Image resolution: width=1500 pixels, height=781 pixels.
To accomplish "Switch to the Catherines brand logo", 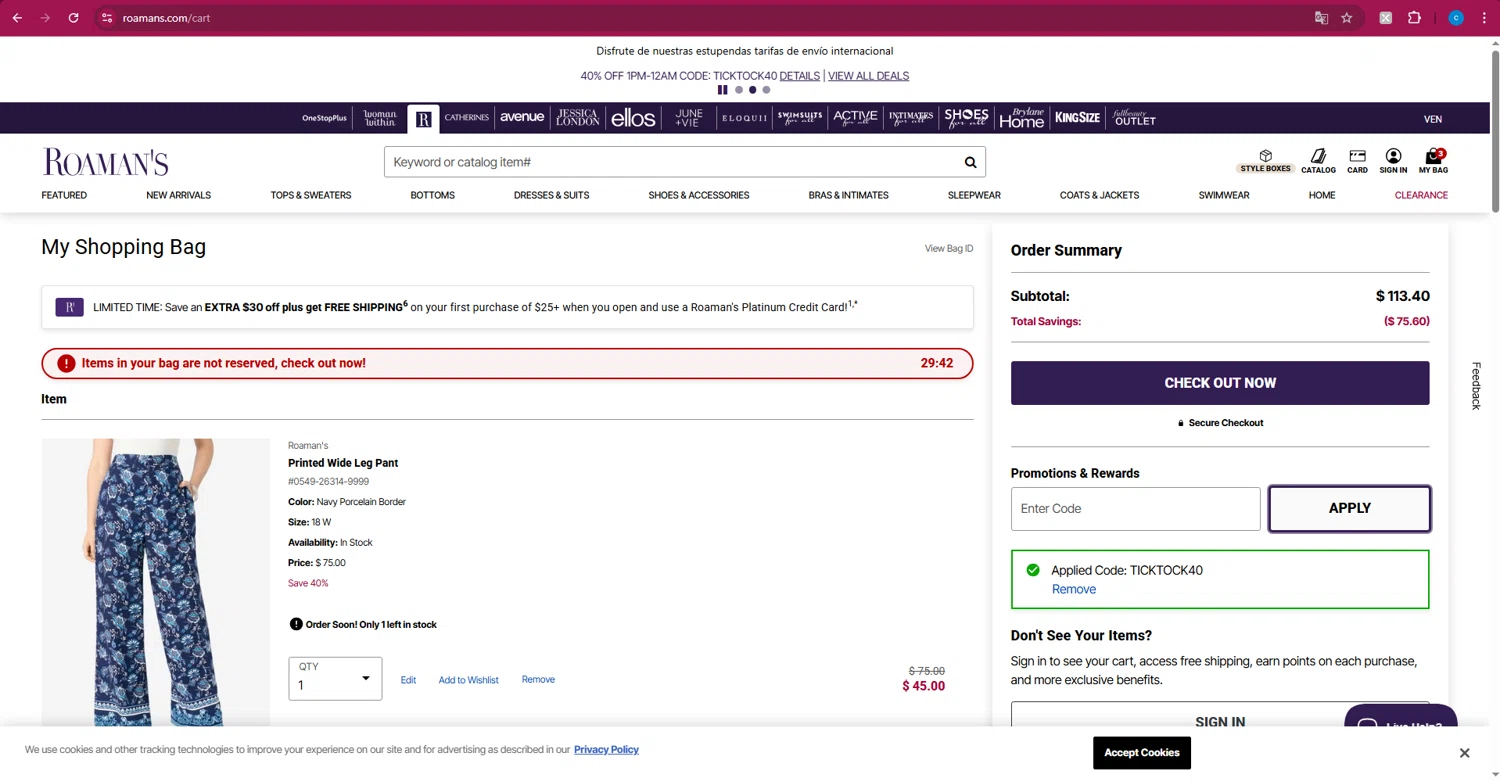I will [x=467, y=118].
